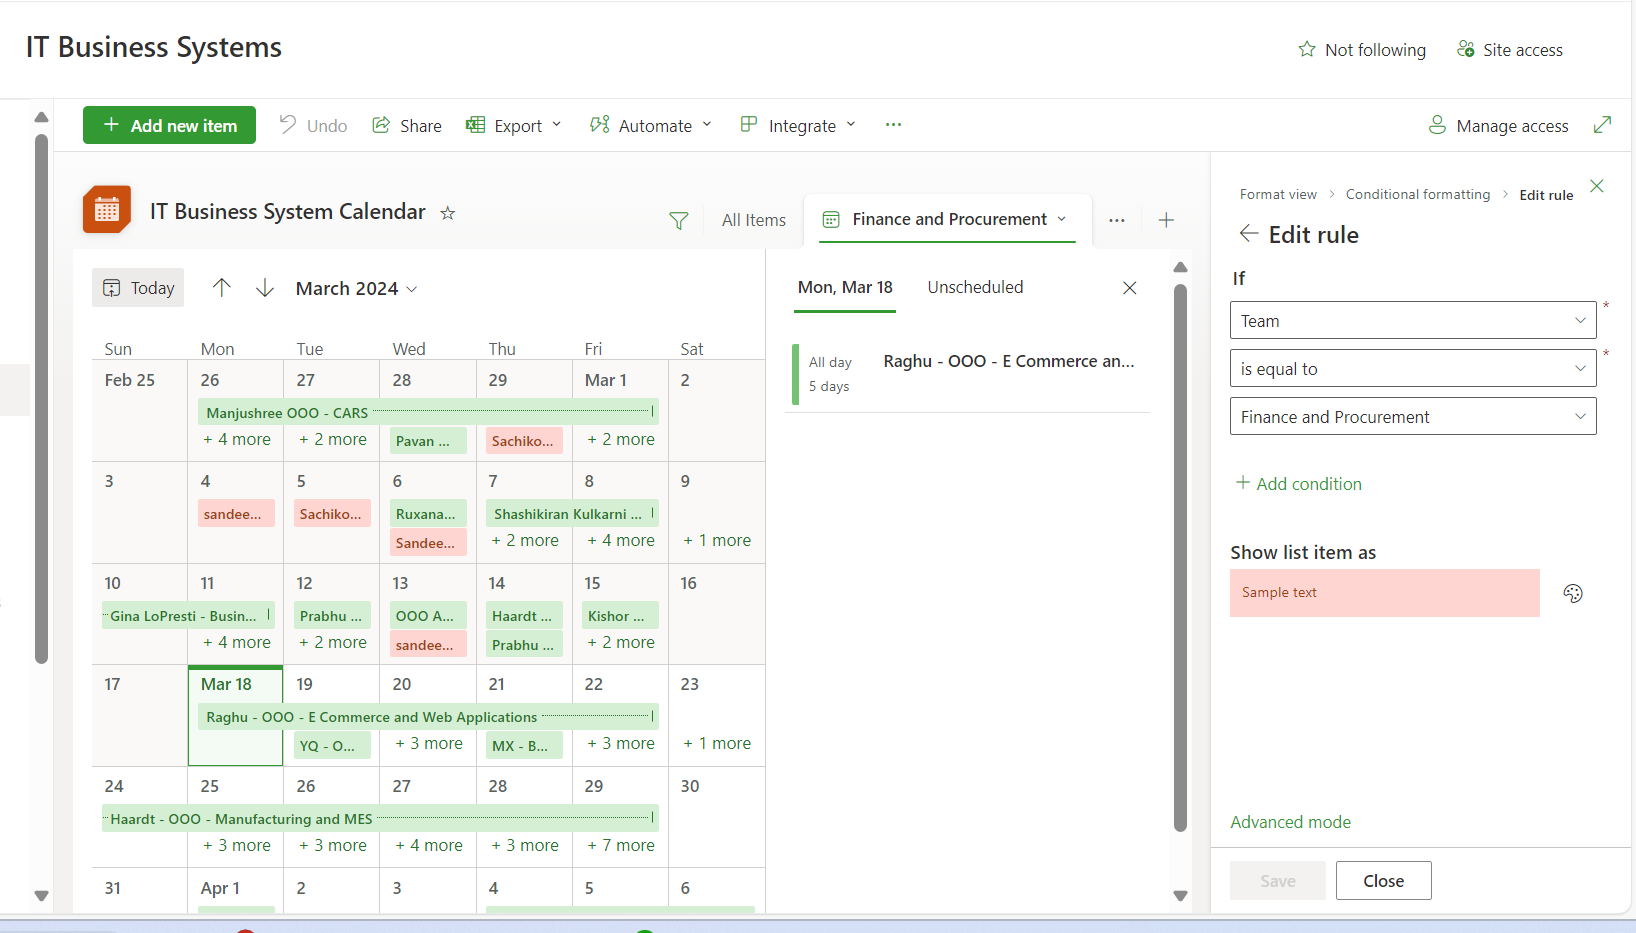The height and width of the screenshot is (933, 1636).
Task: Open Manage access panel icon
Action: pos(1438,125)
